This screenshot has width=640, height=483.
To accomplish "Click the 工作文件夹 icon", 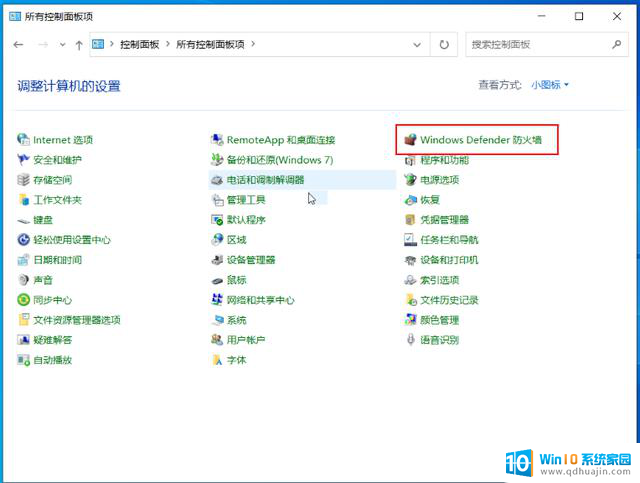I will click(x=23, y=200).
